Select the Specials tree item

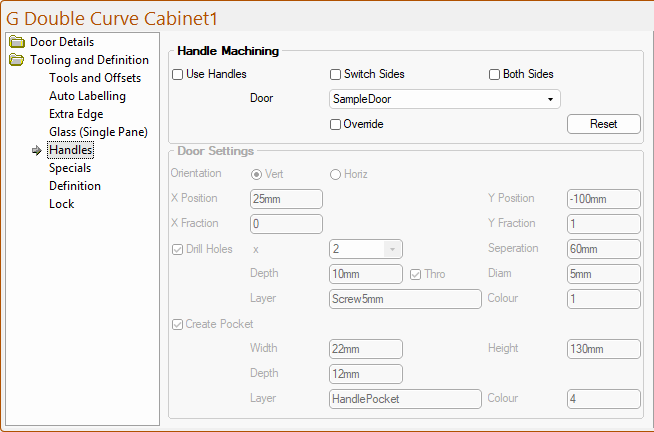coord(70,168)
